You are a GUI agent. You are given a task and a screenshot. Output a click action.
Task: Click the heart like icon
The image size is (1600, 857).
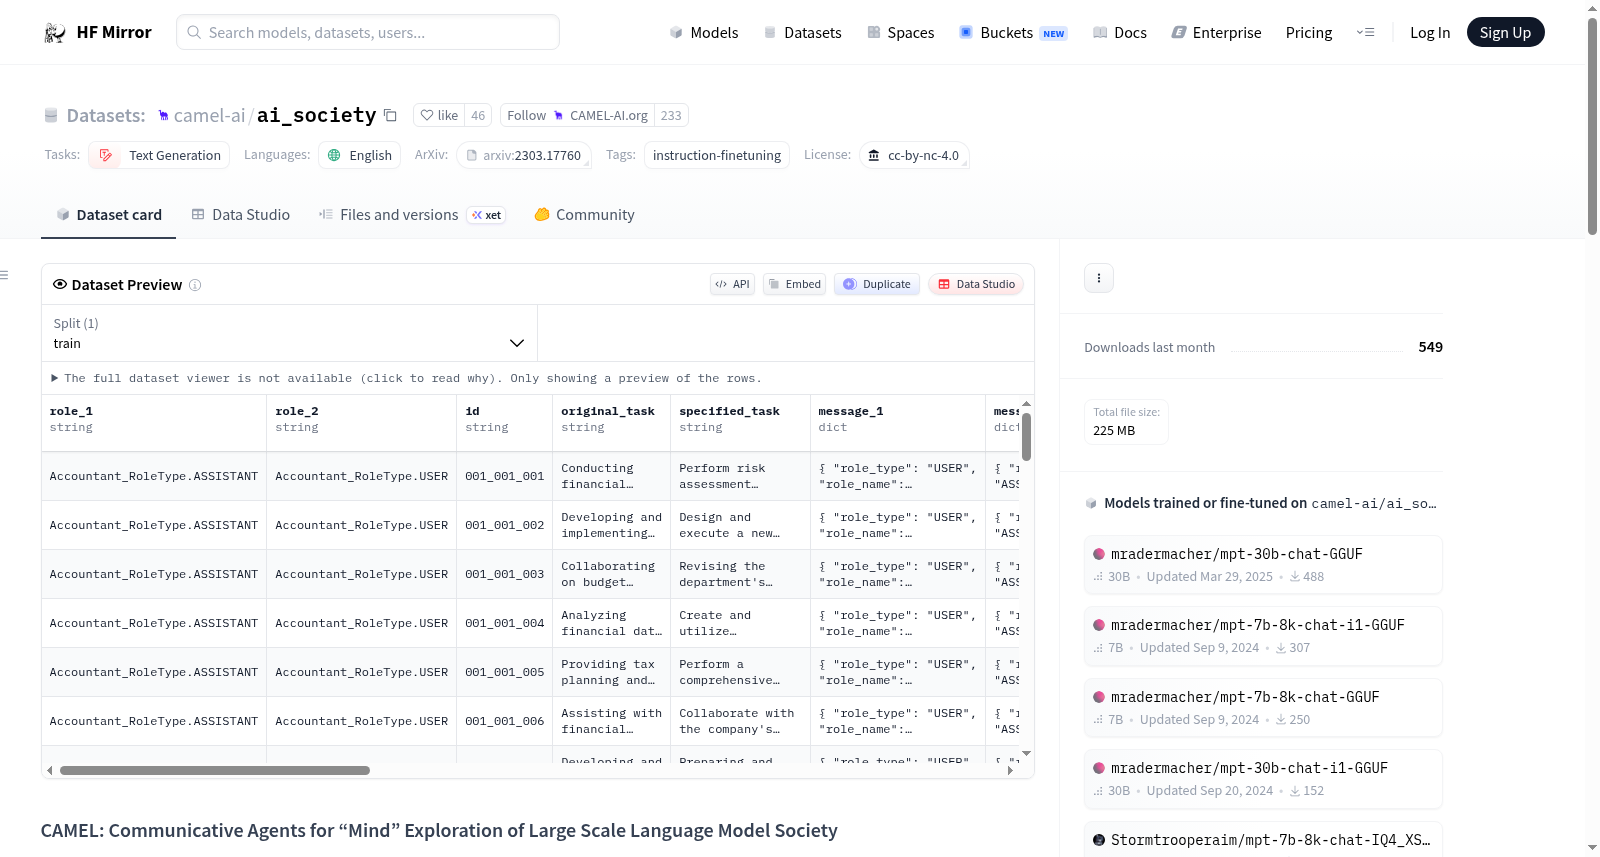coord(427,116)
